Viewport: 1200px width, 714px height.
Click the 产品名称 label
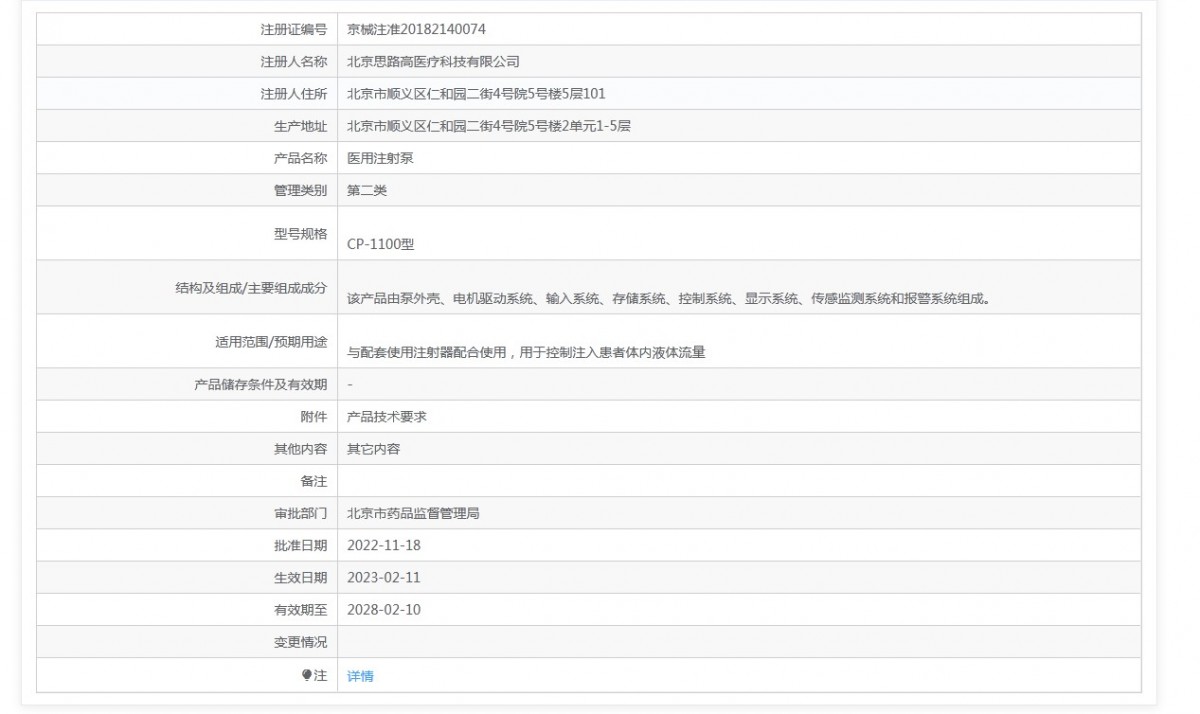(300, 158)
